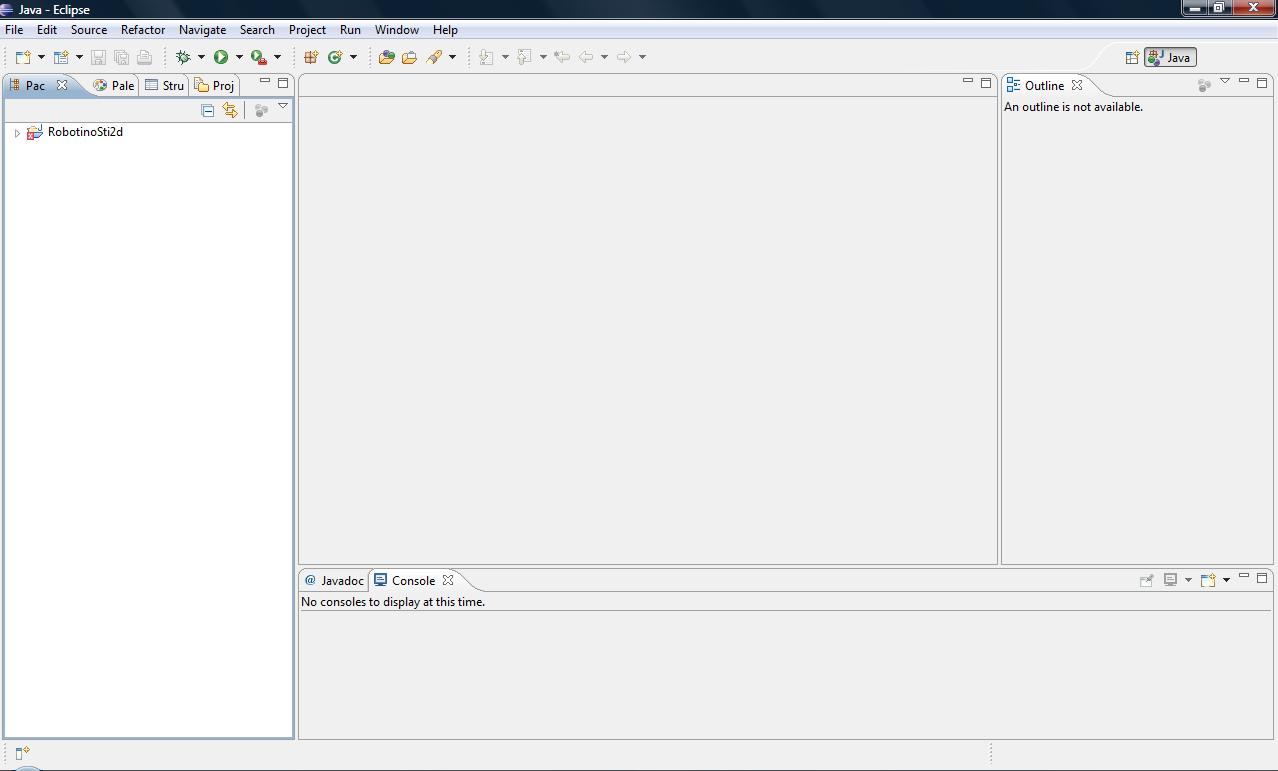Open the Run button dropdown arrow
Screen dimensions: 1278x771
(x=239, y=57)
